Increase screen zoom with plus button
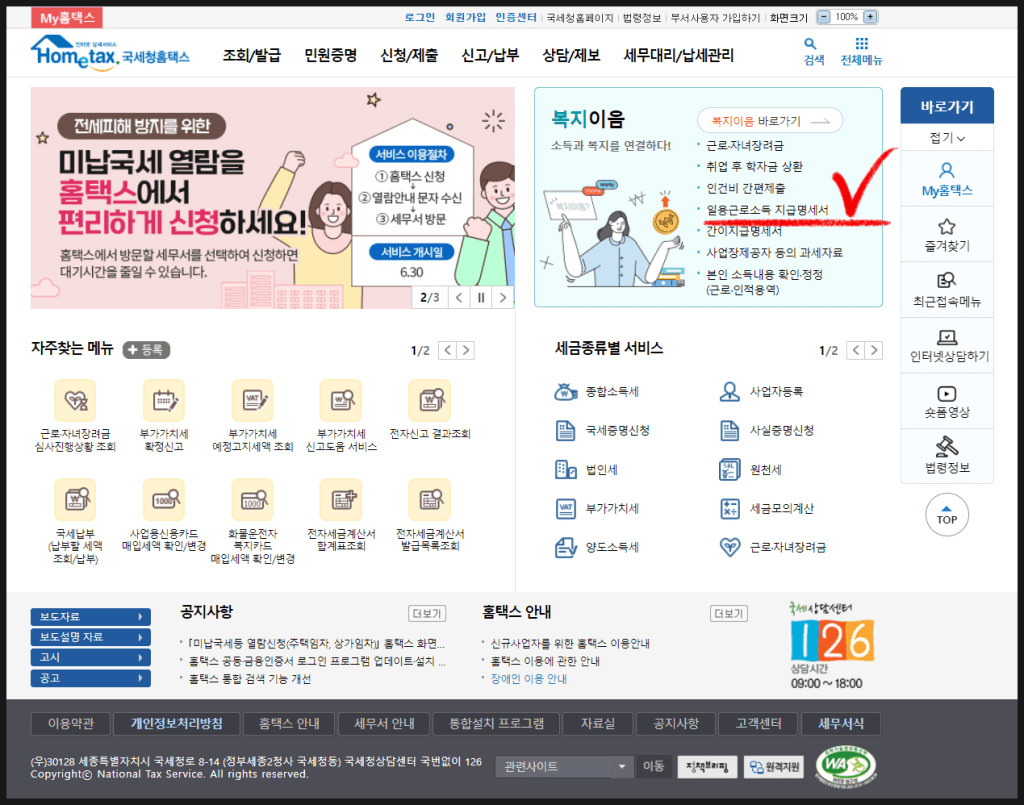Screen dimensions: 1024x805 tap(870, 17)
